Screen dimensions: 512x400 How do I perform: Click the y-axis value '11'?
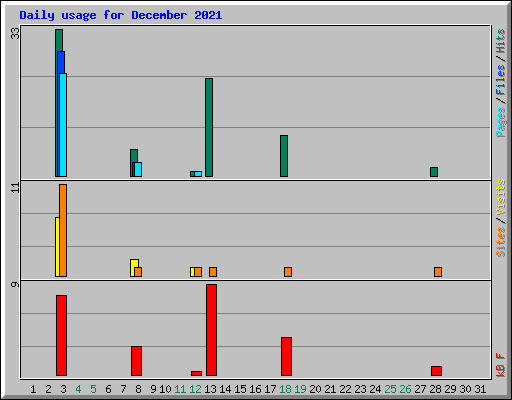15,188
